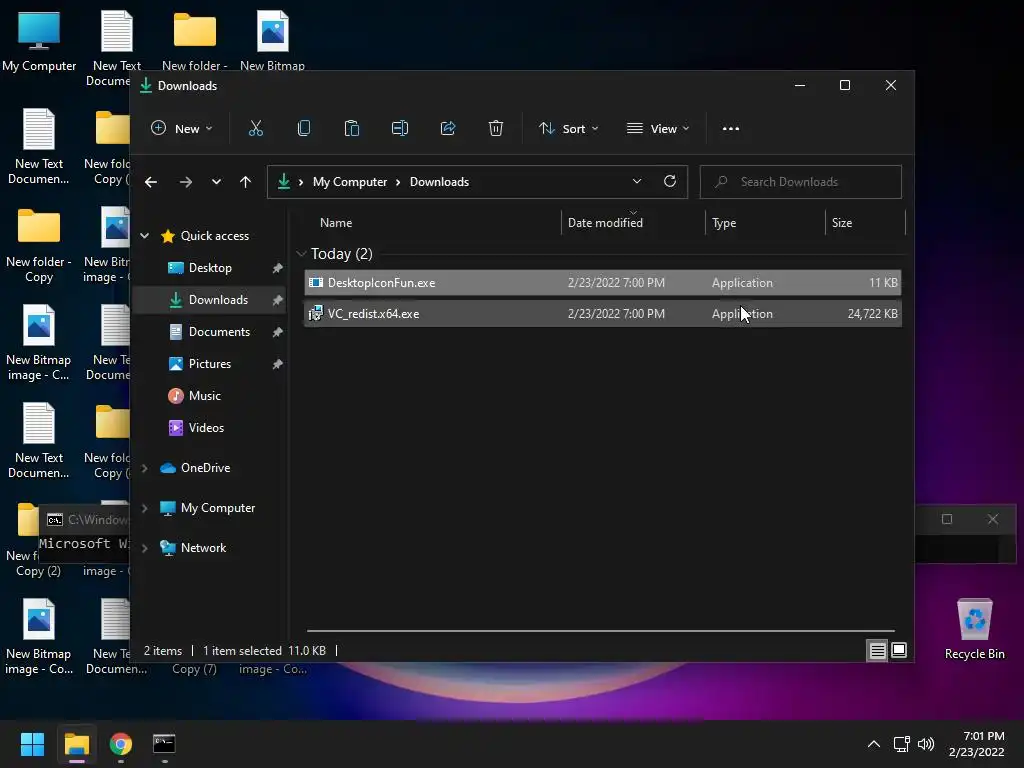Click the Search Downloads field
This screenshot has width=1024, height=768.
click(801, 182)
